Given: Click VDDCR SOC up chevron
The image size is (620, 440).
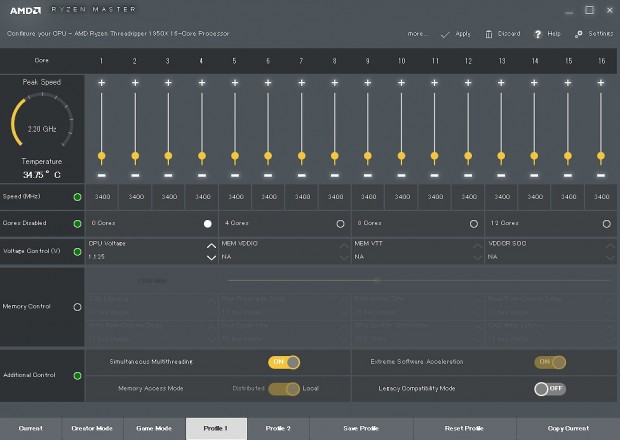Looking at the screenshot, I should coord(610,246).
